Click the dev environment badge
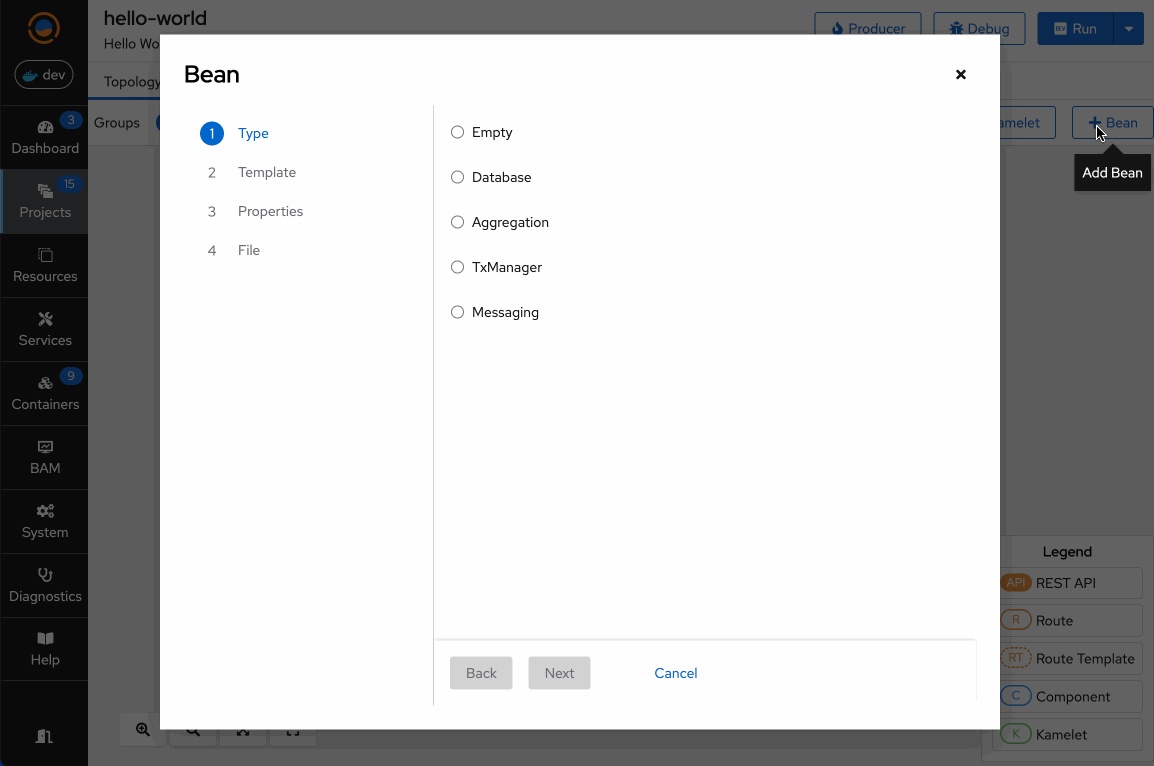 pyautogui.click(x=44, y=74)
